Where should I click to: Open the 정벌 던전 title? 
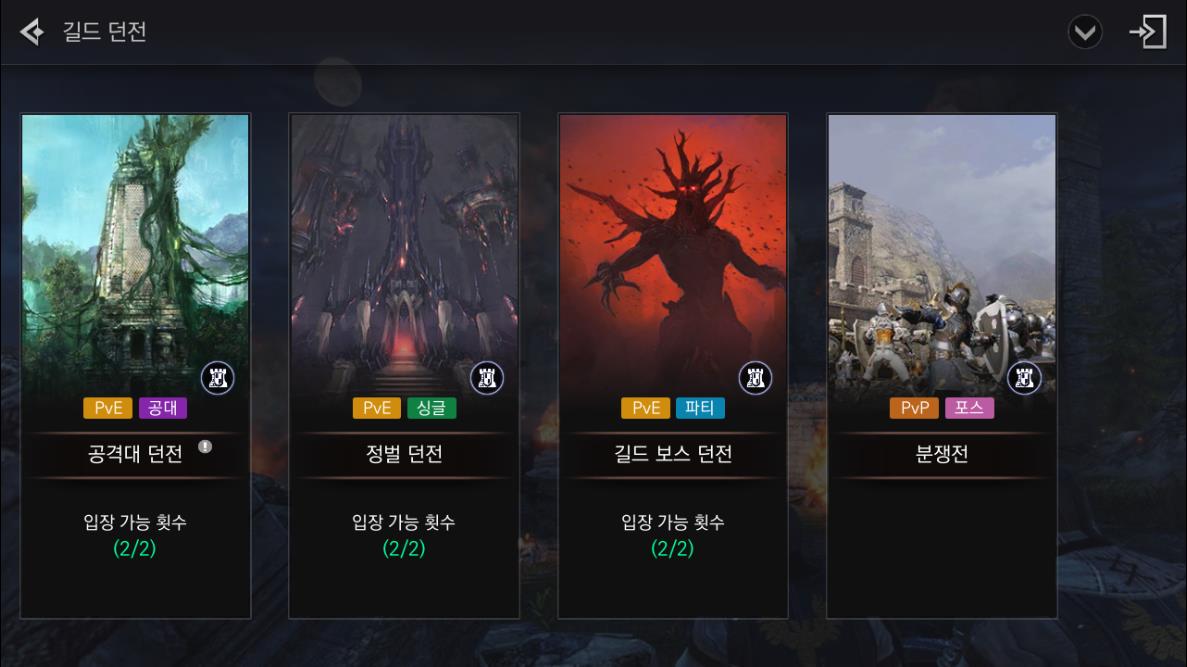tap(404, 454)
